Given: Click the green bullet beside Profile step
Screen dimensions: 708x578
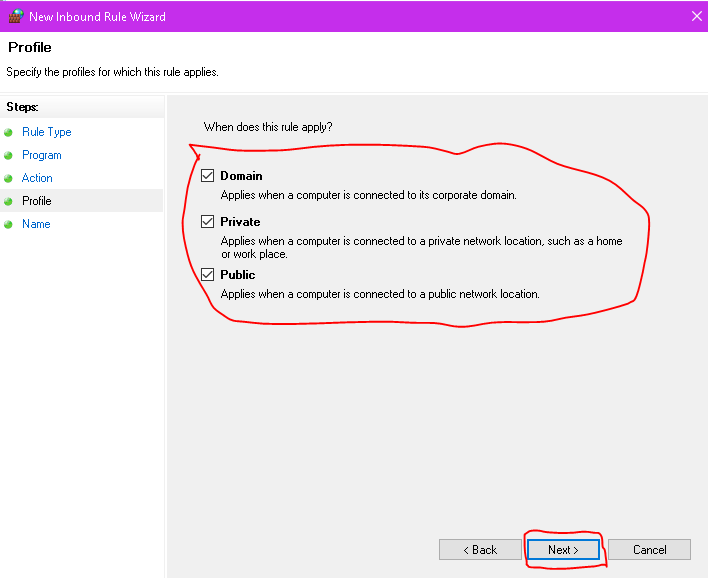Looking at the screenshot, I should point(8,201).
